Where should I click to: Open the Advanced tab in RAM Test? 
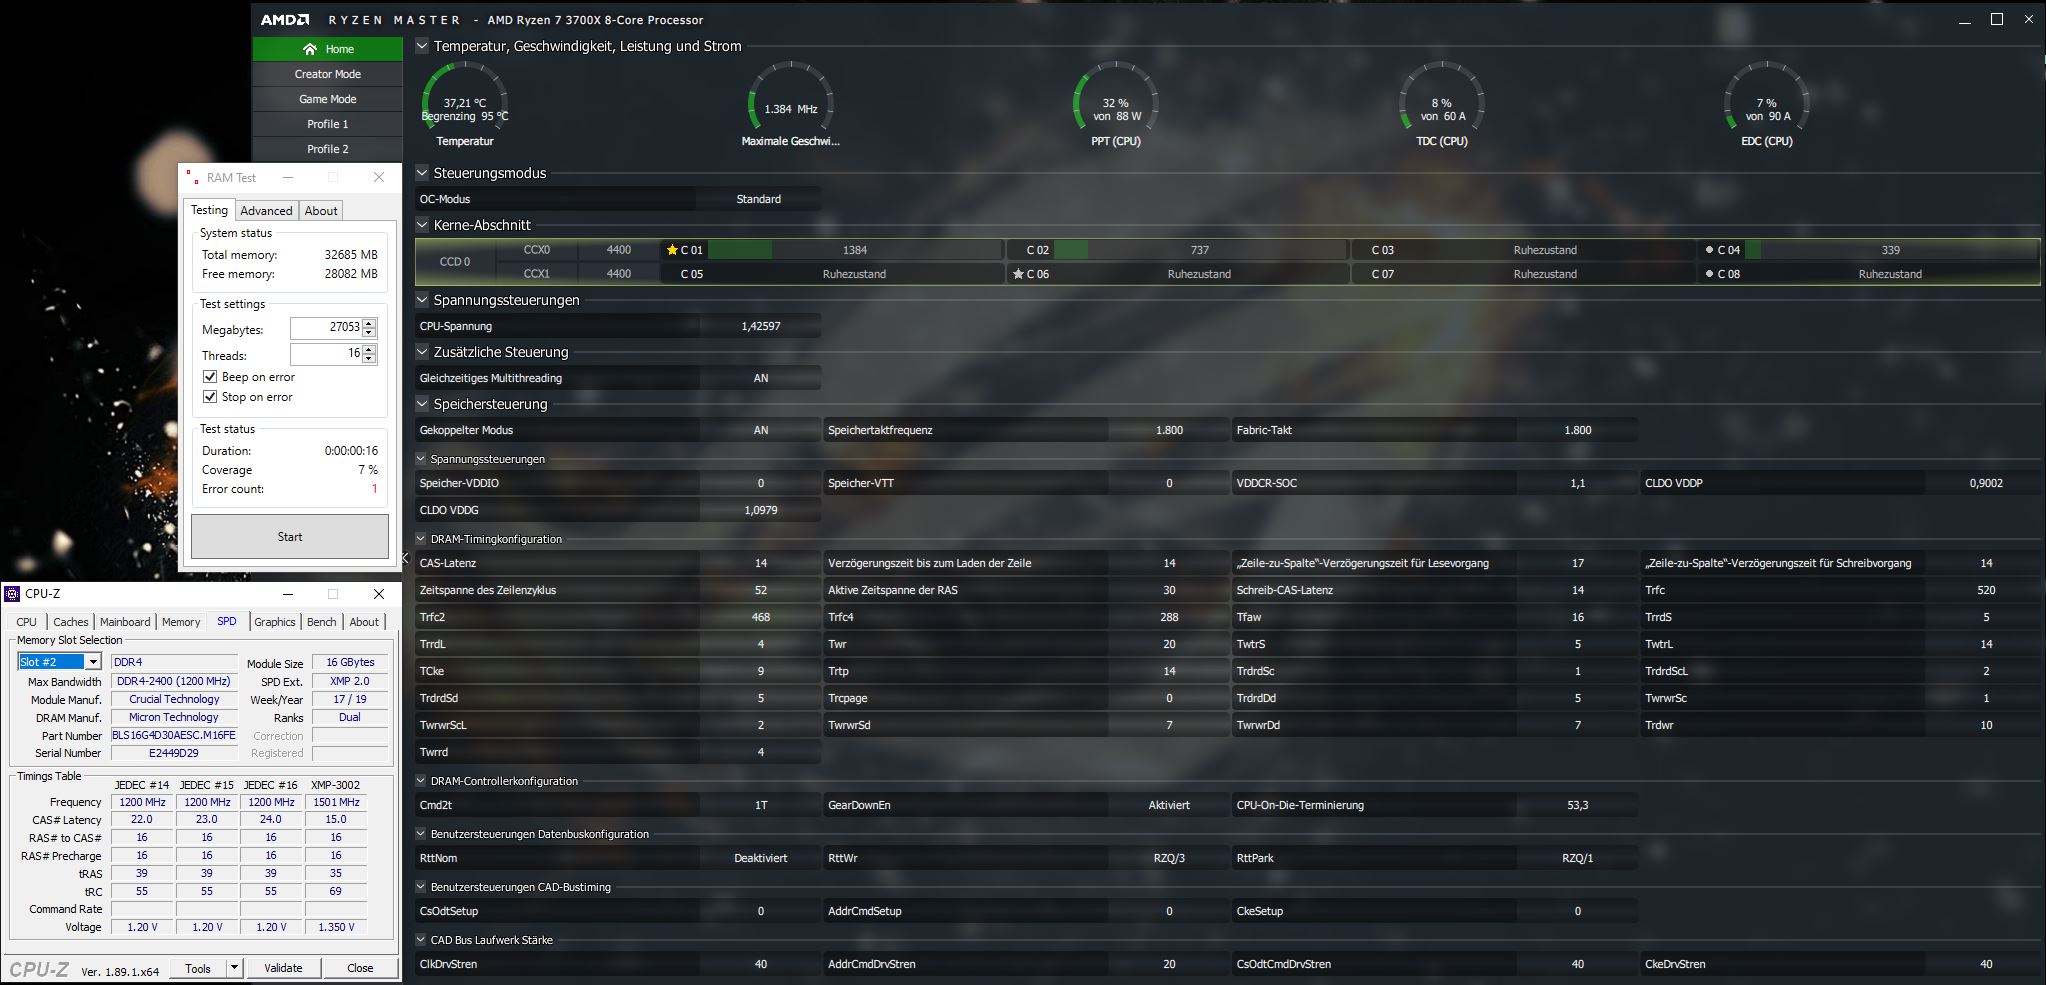(266, 211)
